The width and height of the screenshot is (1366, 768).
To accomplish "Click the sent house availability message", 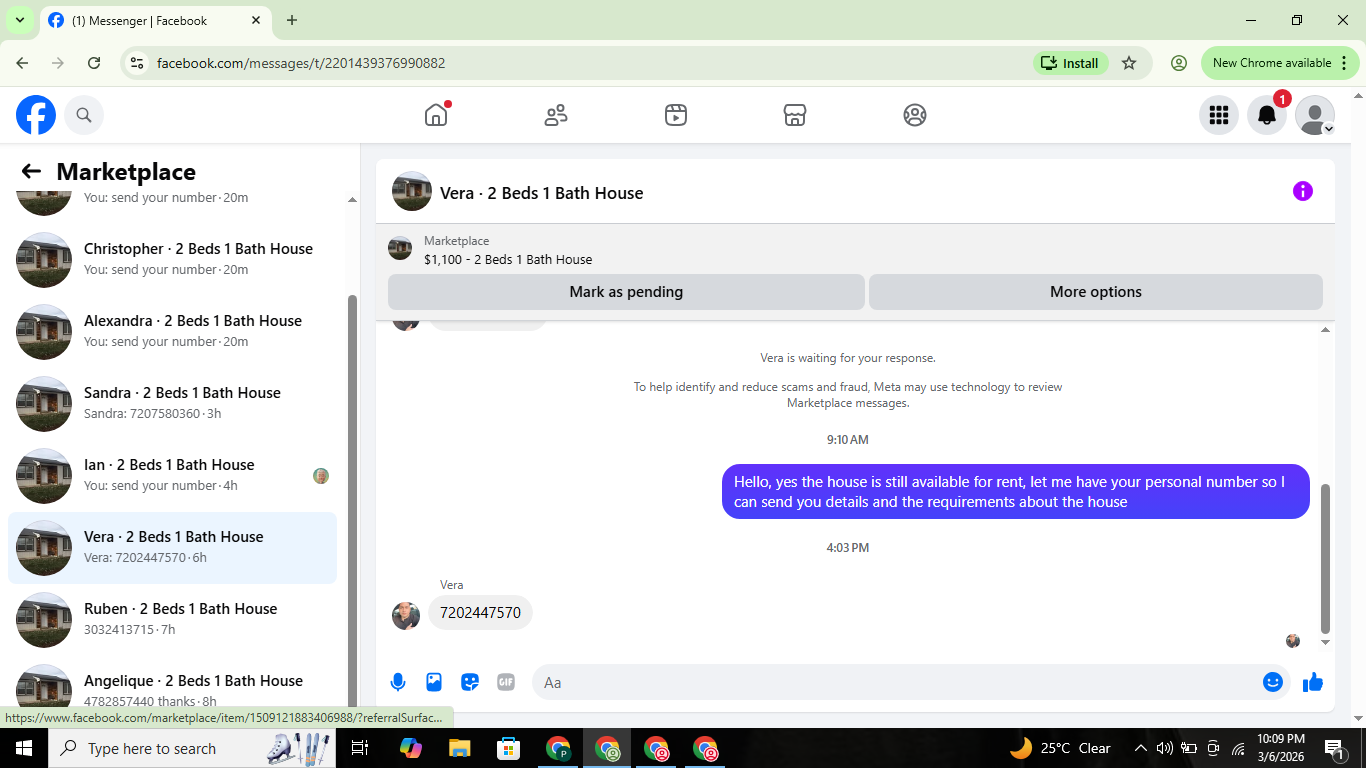I will pos(1016,492).
